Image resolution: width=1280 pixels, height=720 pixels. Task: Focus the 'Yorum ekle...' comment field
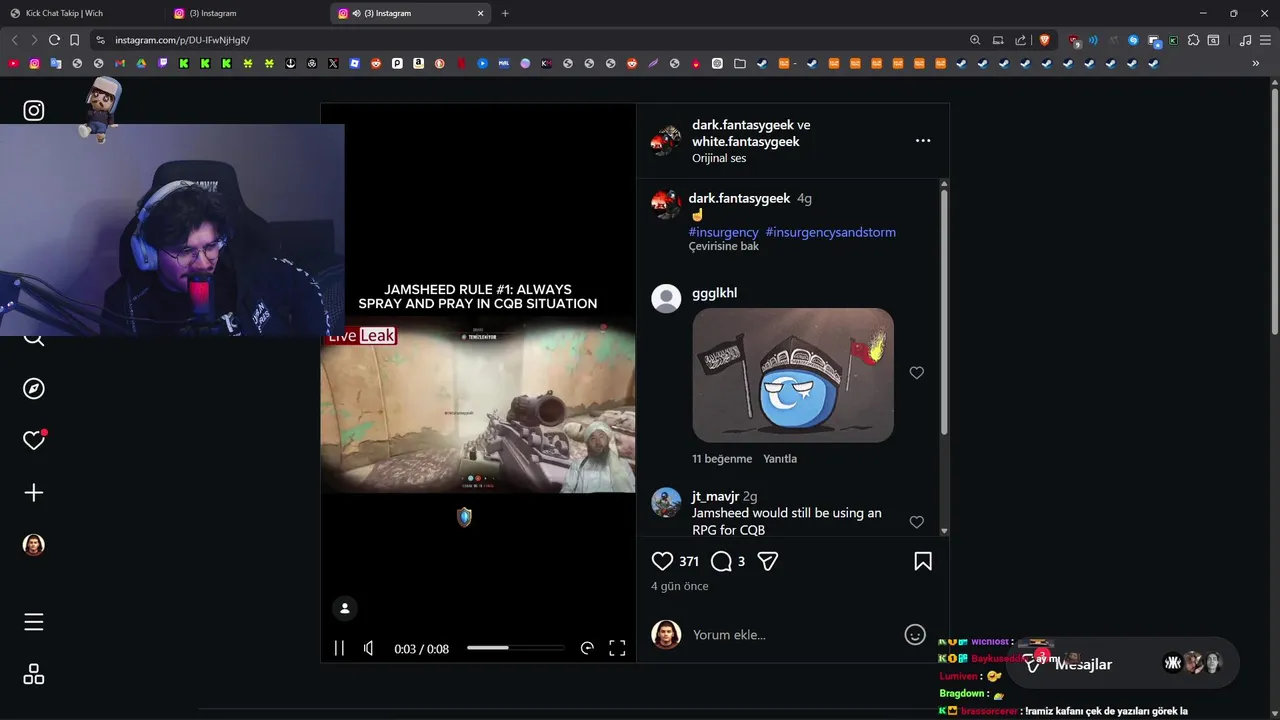click(x=795, y=635)
